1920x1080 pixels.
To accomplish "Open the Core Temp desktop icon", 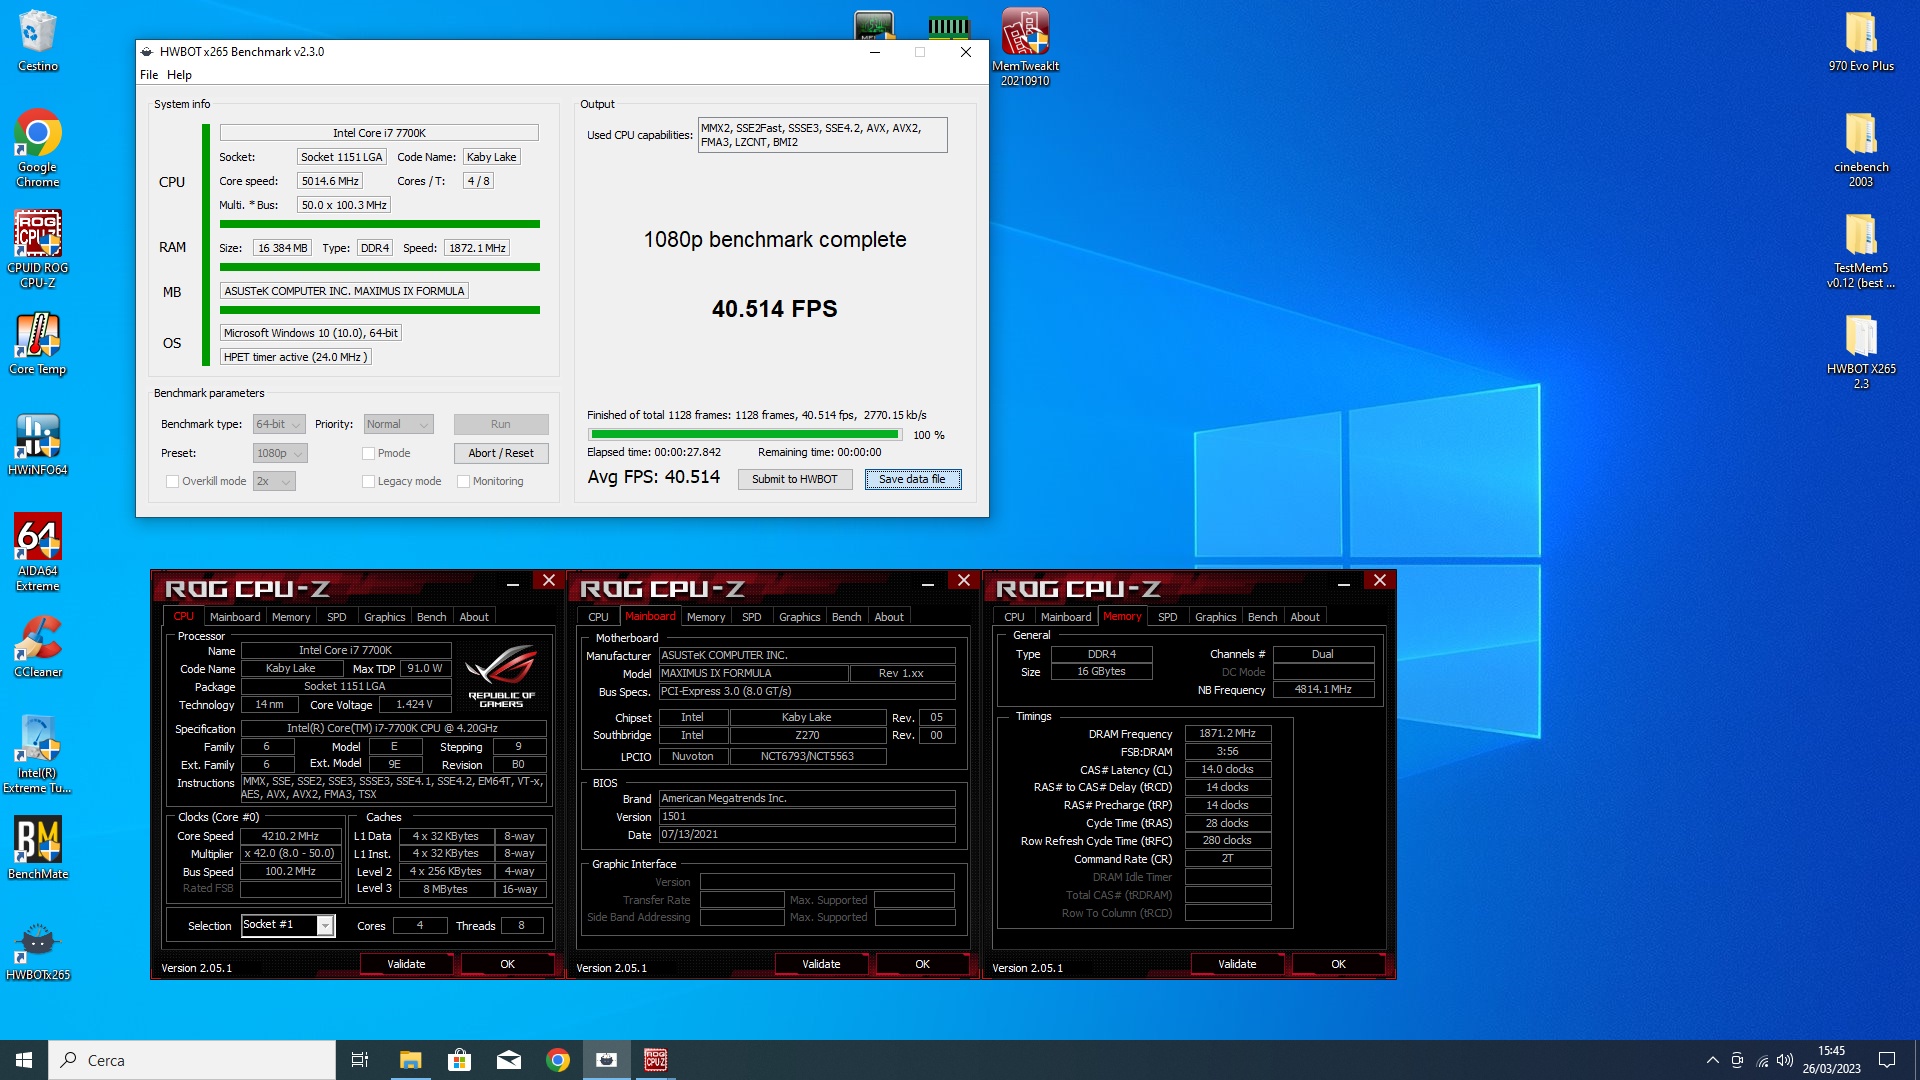I will (38, 344).
